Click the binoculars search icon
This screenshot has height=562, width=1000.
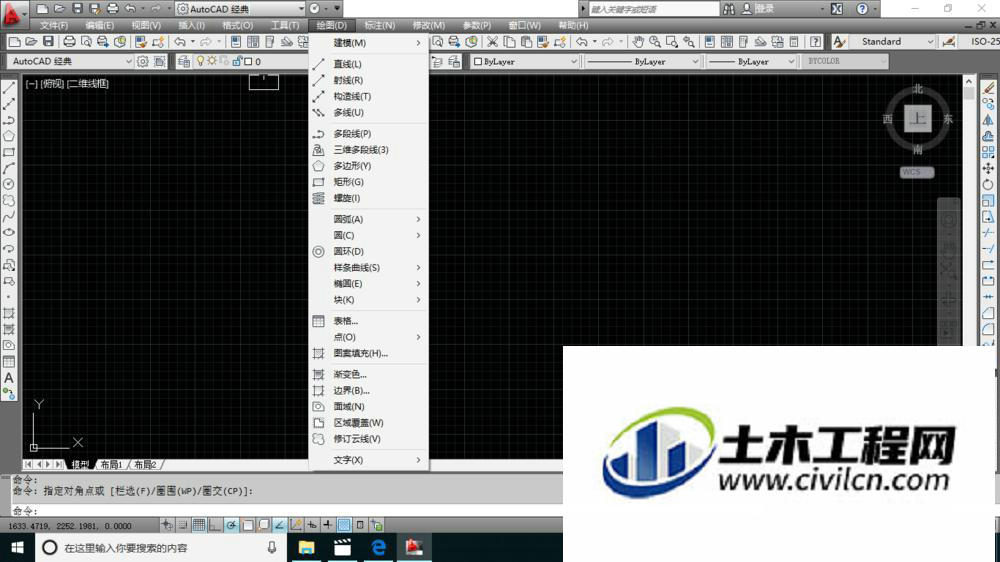click(x=728, y=9)
